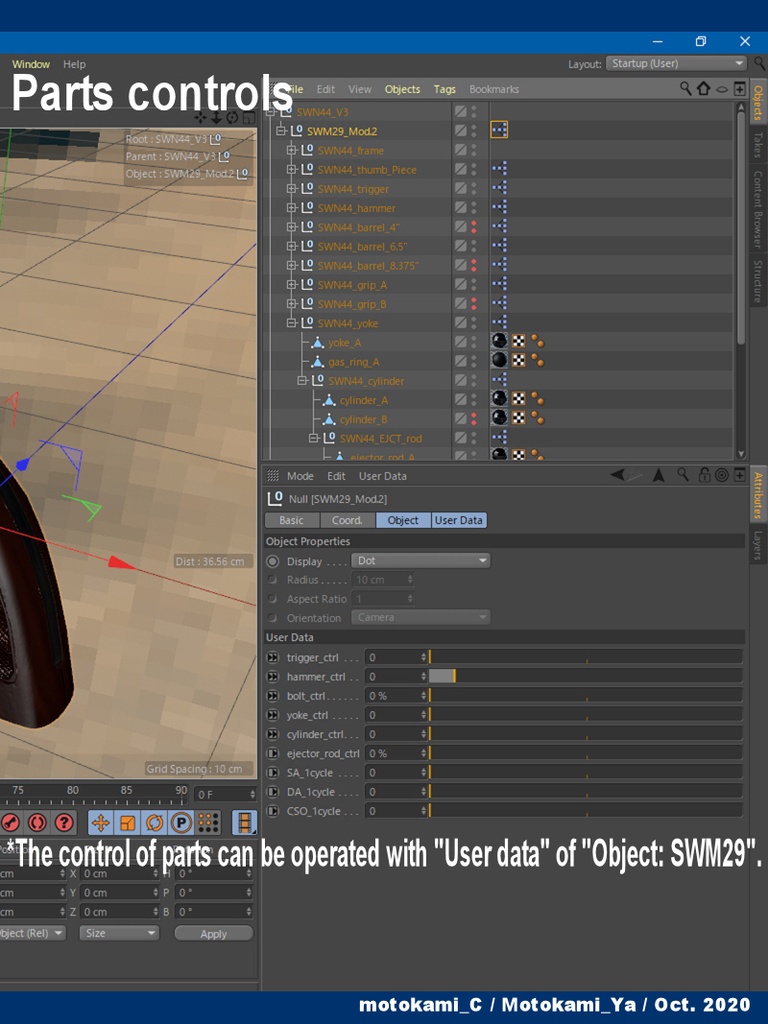Click the search magnifier in Objects manager
This screenshot has height=1024, width=768.
click(685, 88)
